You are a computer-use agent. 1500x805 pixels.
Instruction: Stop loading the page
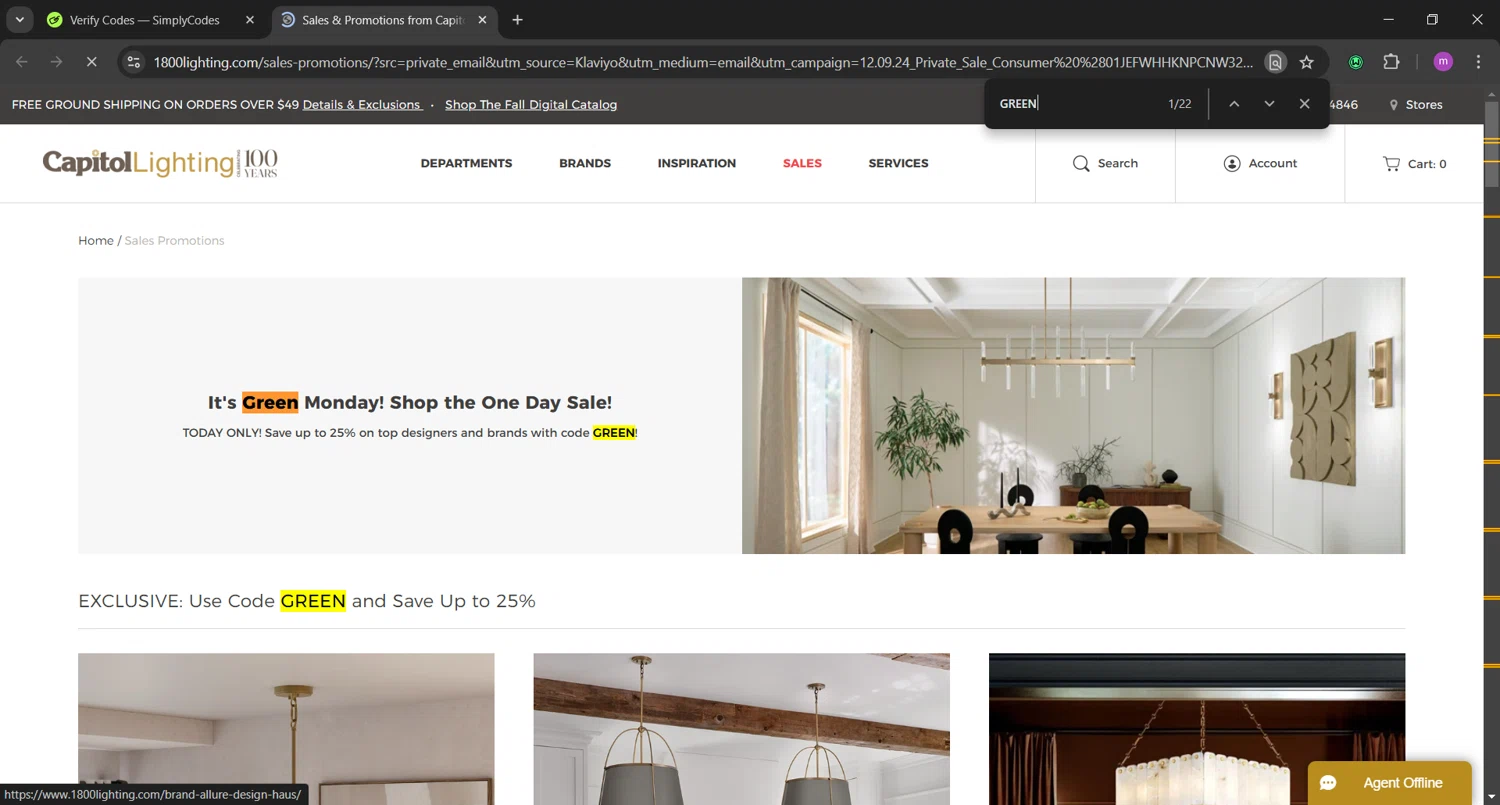(x=91, y=62)
